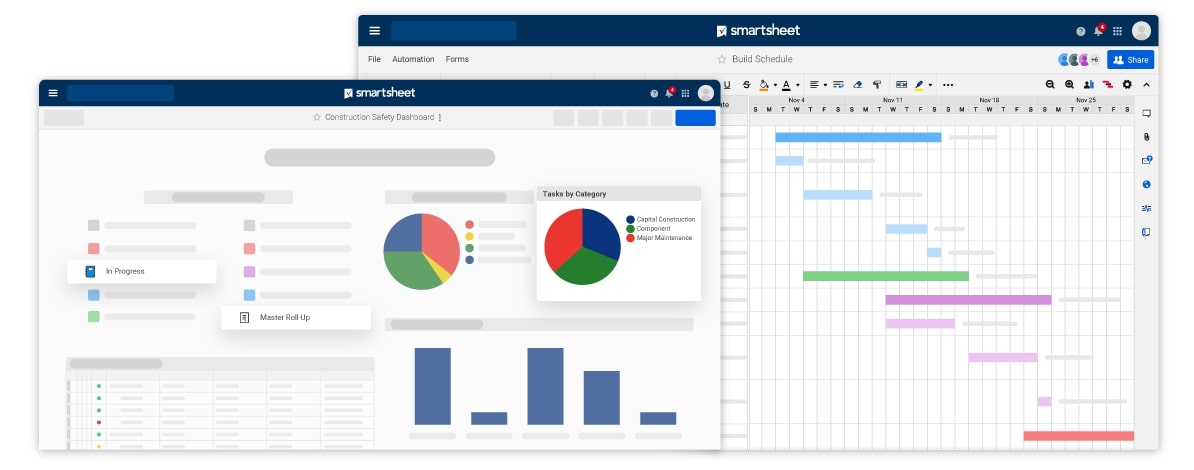Viewport: 1194px width, 470px height.
Task: Open font color dropdown arrow
Action: (x=797, y=85)
